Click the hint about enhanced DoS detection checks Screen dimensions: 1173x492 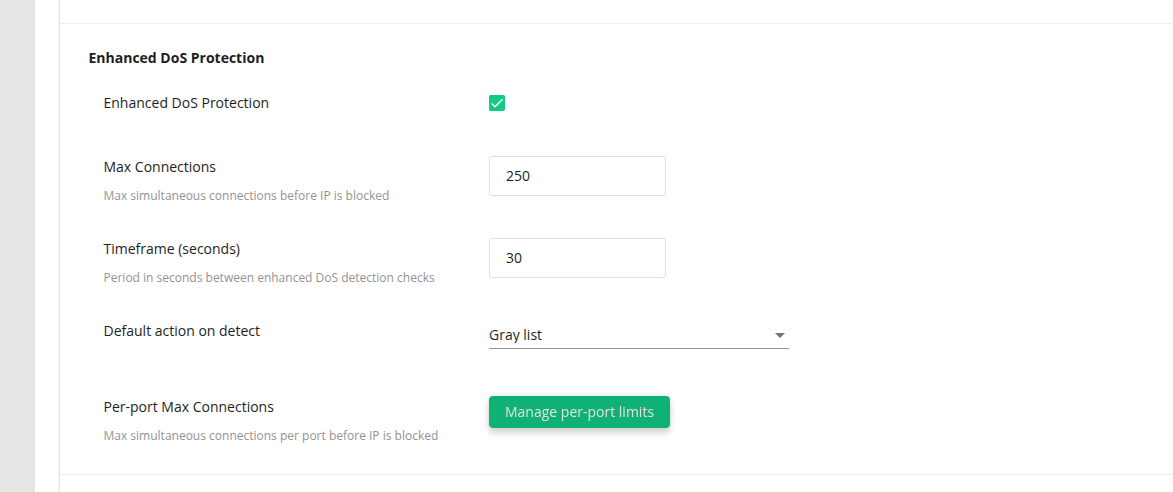coord(269,278)
